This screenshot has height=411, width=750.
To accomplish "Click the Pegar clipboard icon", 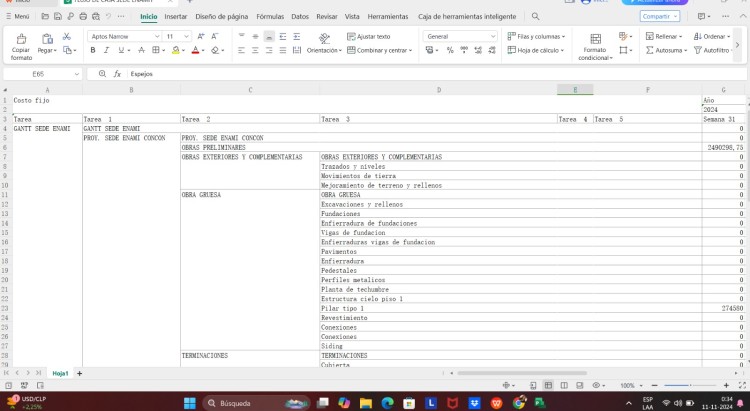I will pos(47,39).
